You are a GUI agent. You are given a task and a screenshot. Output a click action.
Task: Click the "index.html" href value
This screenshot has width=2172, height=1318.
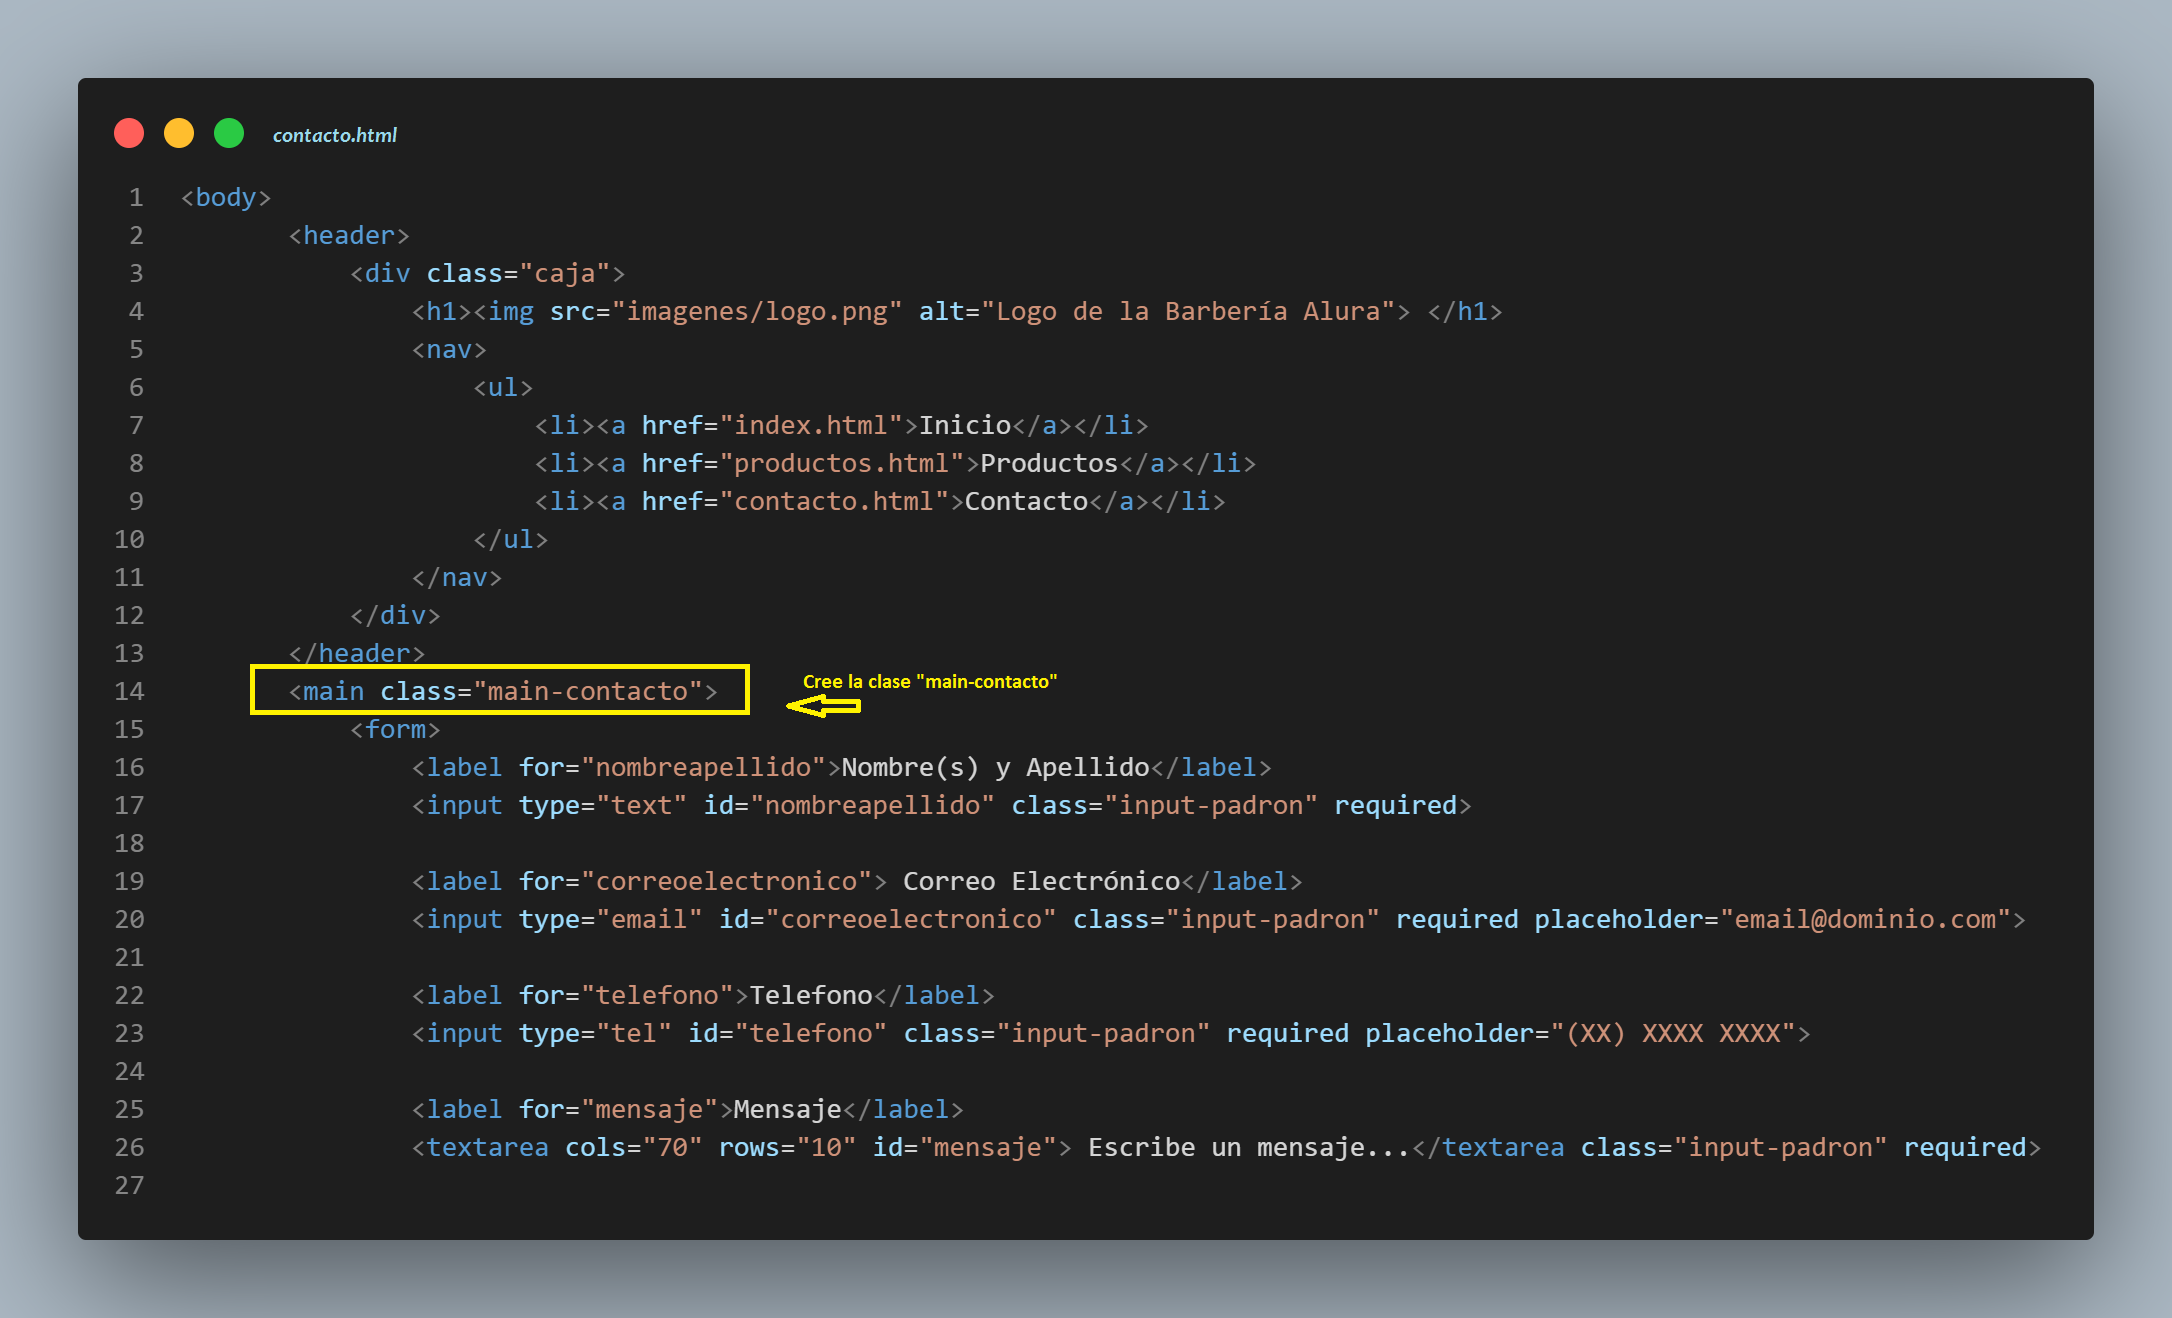tap(811, 425)
